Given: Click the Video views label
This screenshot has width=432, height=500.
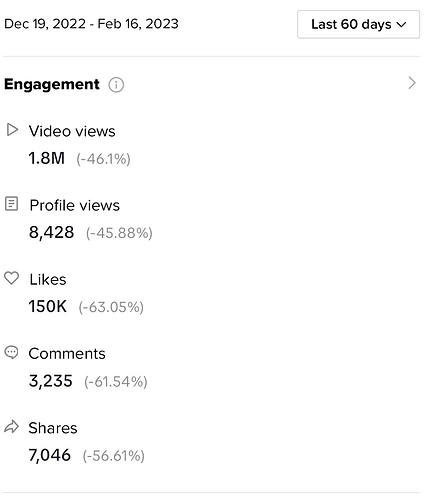Looking at the screenshot, I should 72,131.
